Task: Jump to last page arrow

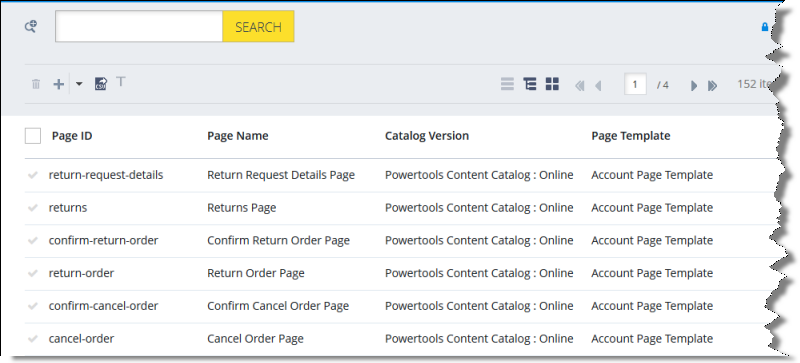Action: tap(712, 86)
